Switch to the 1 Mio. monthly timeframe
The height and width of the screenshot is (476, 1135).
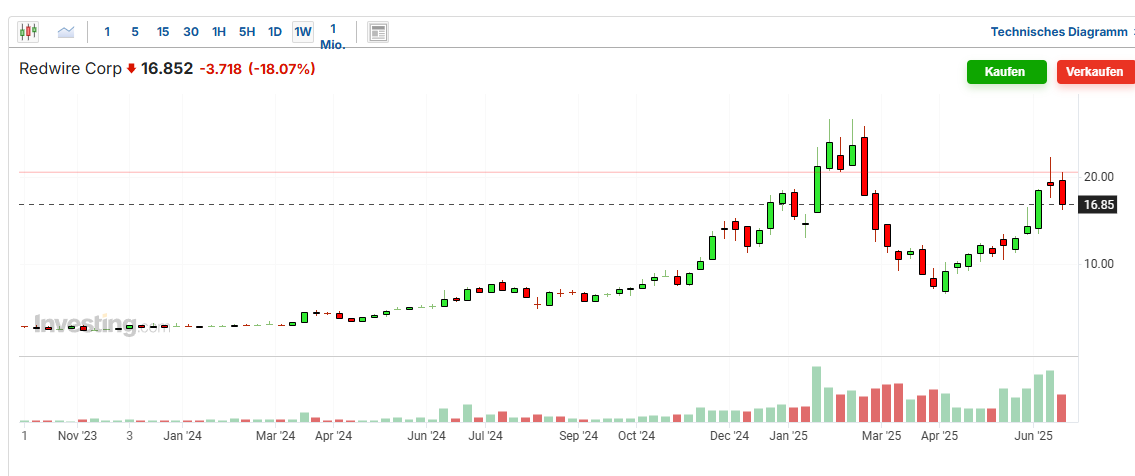[333, 36]
